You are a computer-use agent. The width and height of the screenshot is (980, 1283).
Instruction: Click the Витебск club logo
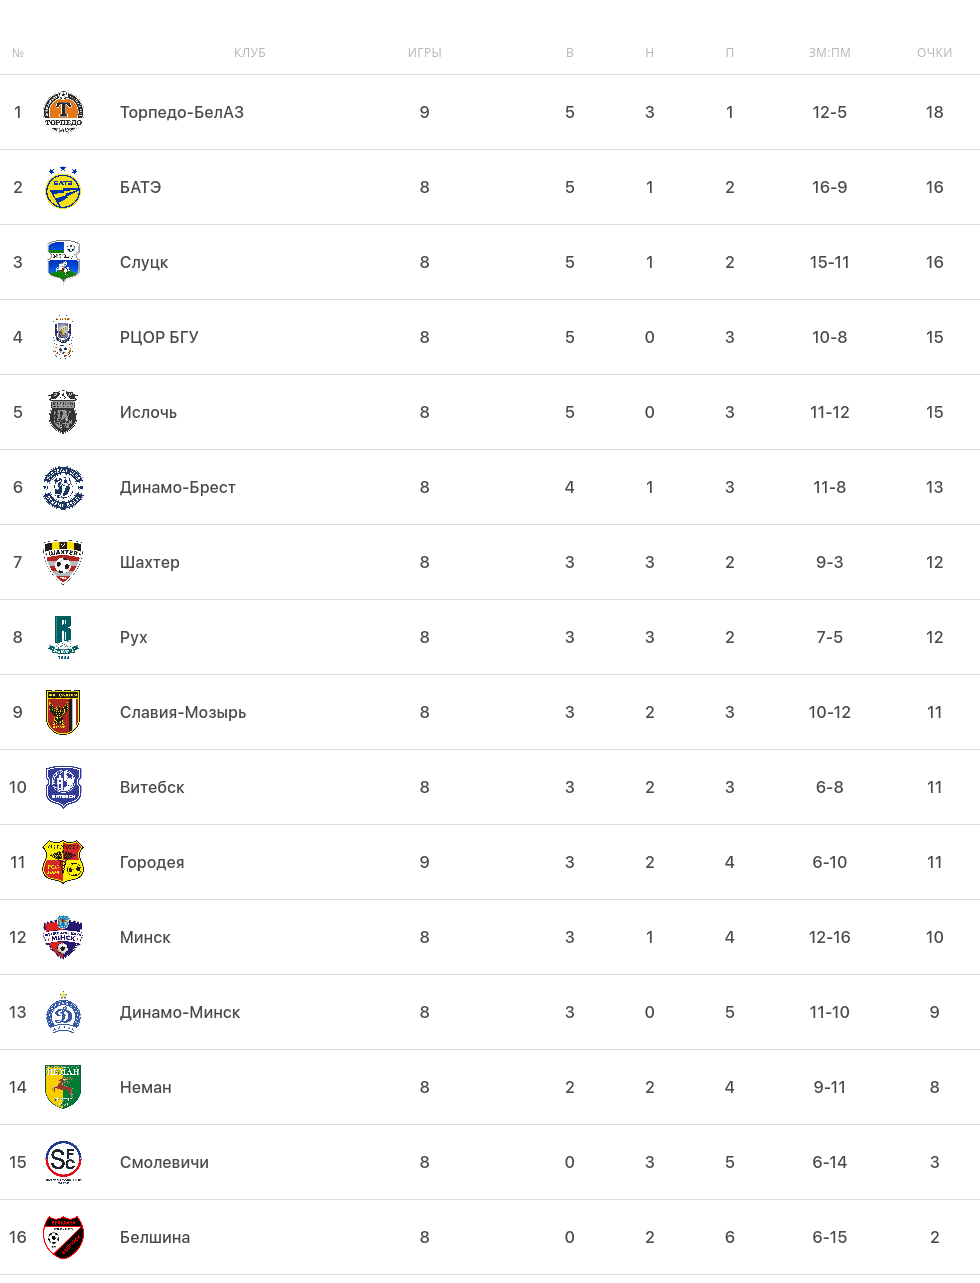63,787
